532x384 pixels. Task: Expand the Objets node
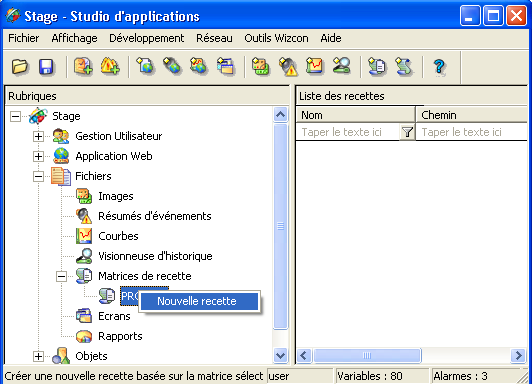[38, 356]
